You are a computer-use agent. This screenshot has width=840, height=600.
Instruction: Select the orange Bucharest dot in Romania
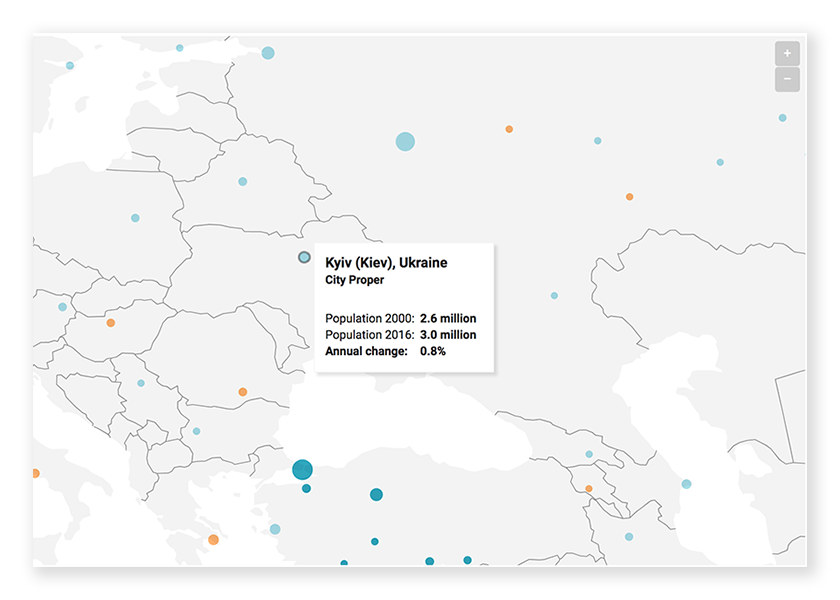(242, 392)
